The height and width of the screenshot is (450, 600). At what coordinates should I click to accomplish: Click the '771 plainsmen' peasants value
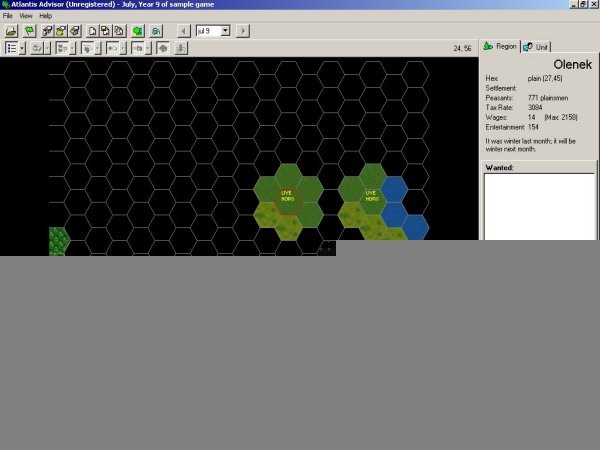[x=548, y=98]
